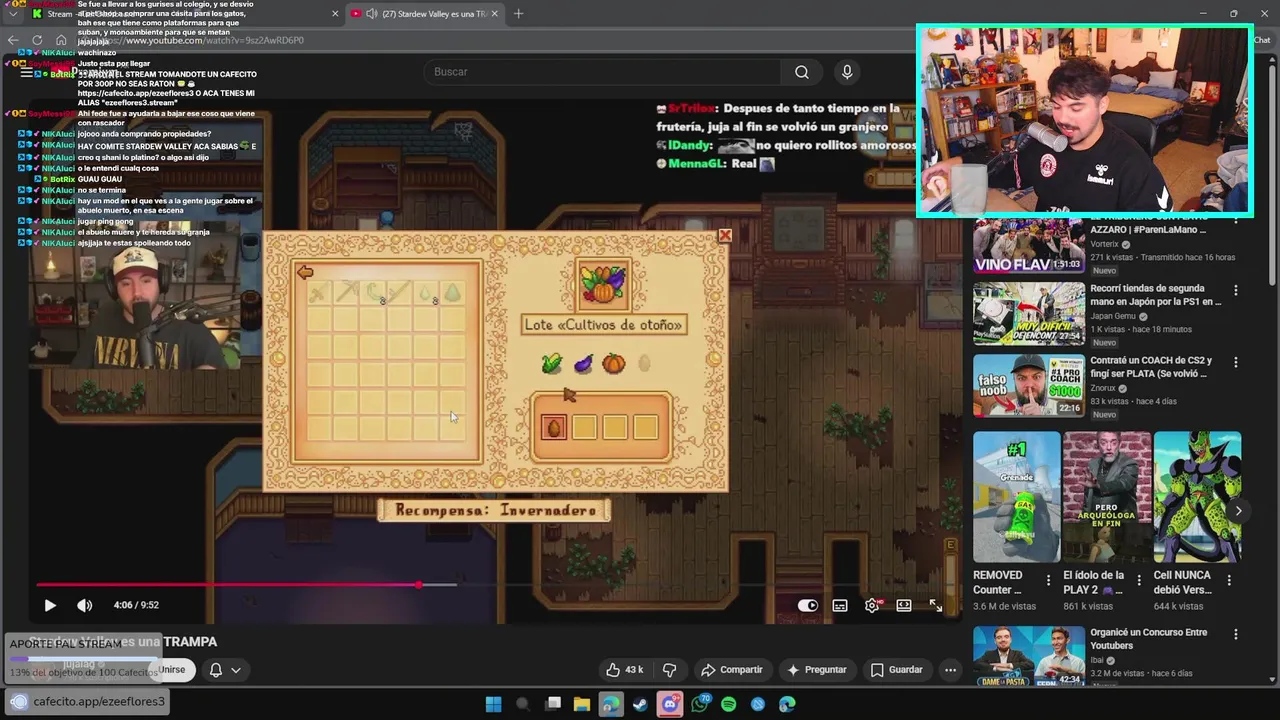Open Steam from the taskbar
The image size is (1280, 720).
click(x=640, y=704)
